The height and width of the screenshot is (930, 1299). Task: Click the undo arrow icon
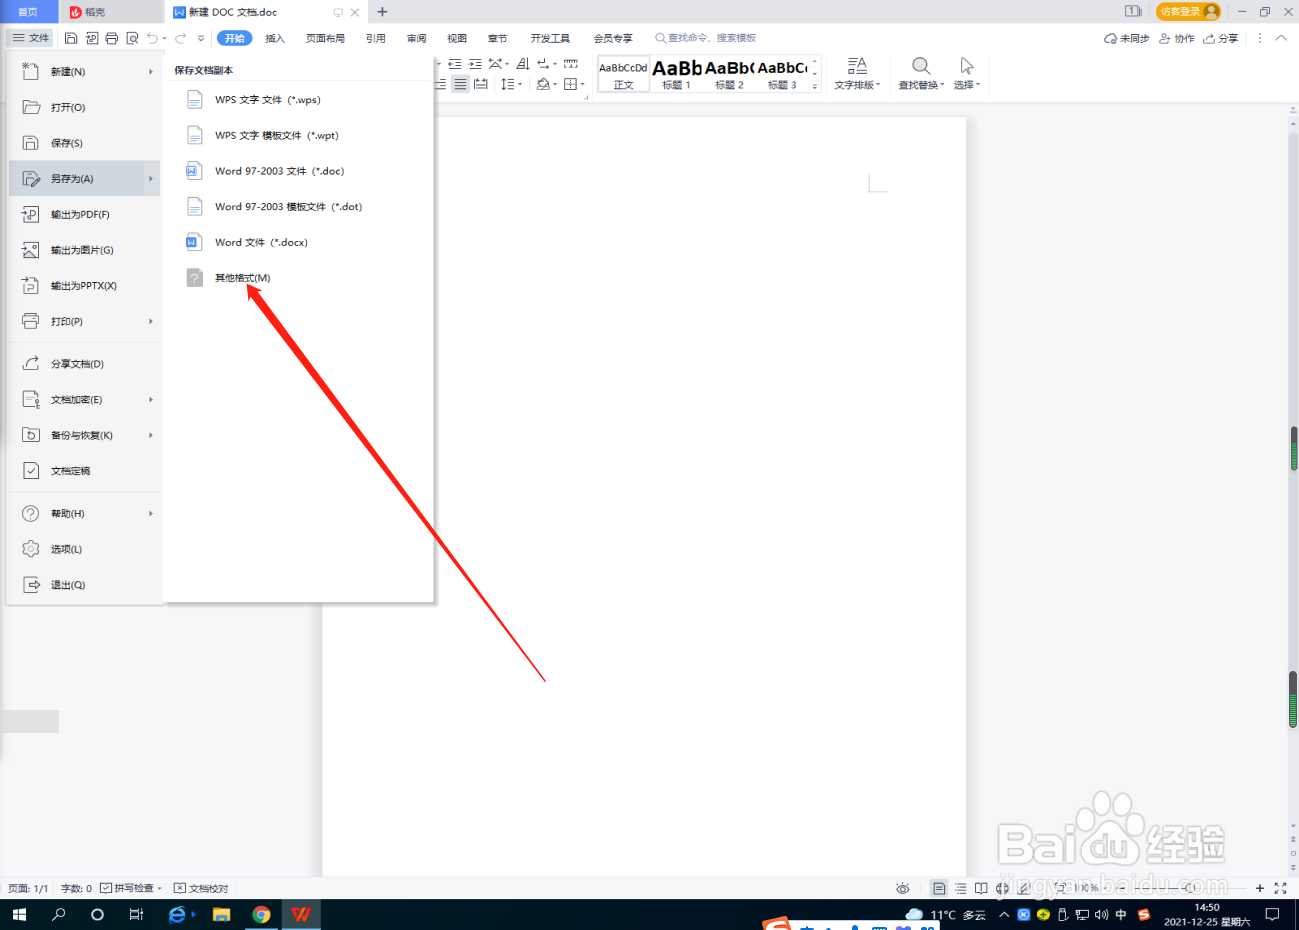coord(152,38)
